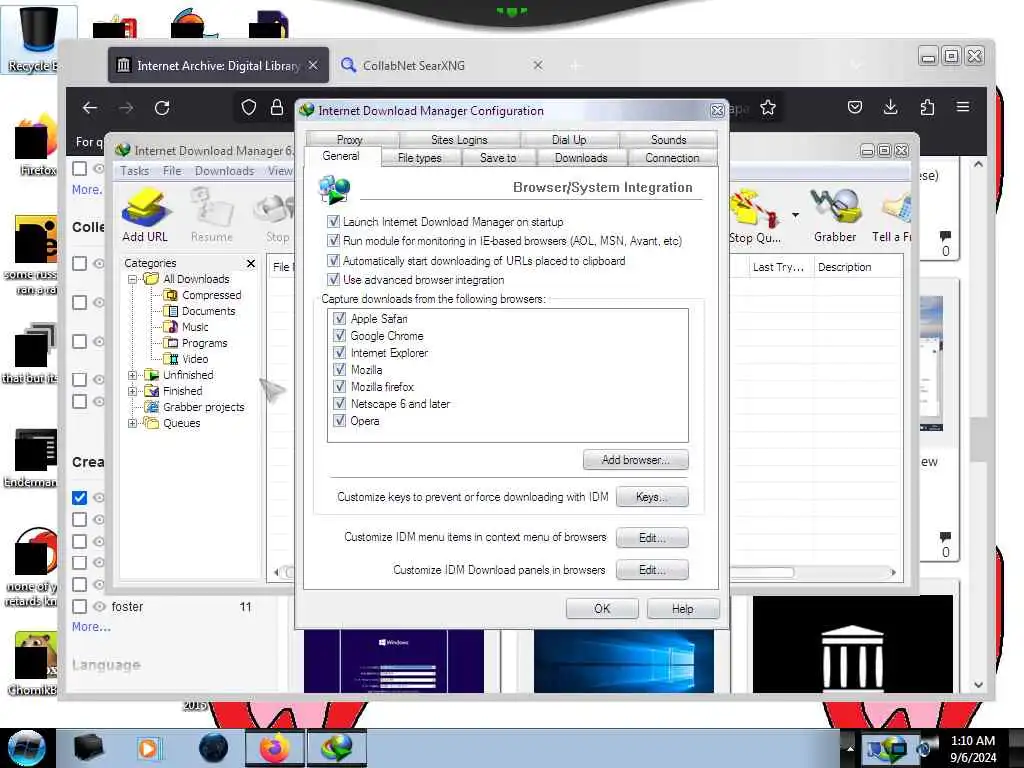Click the Add browser button
Image resolution: width=1024 pixels, height=768 pixels.
coord(635,460)
